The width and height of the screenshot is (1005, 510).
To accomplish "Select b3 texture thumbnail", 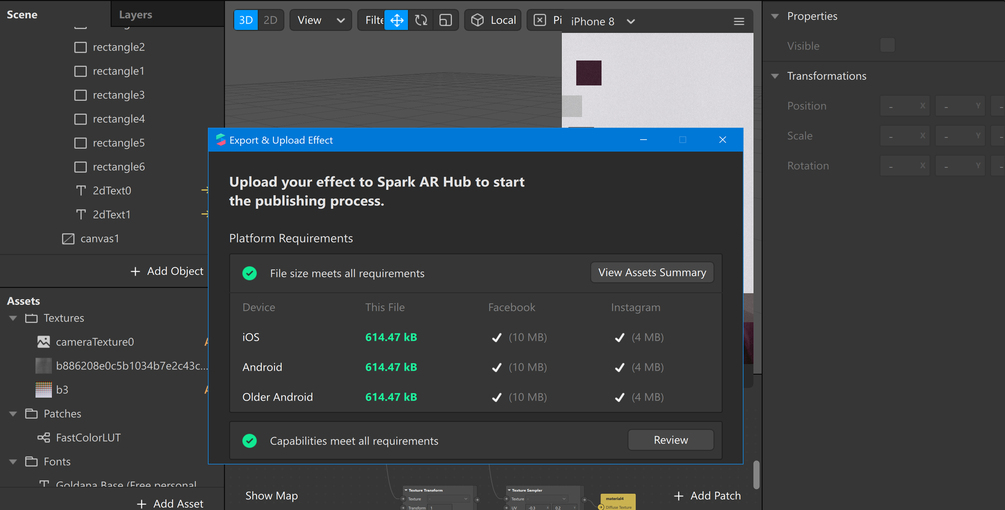I will tap(44, 390).
